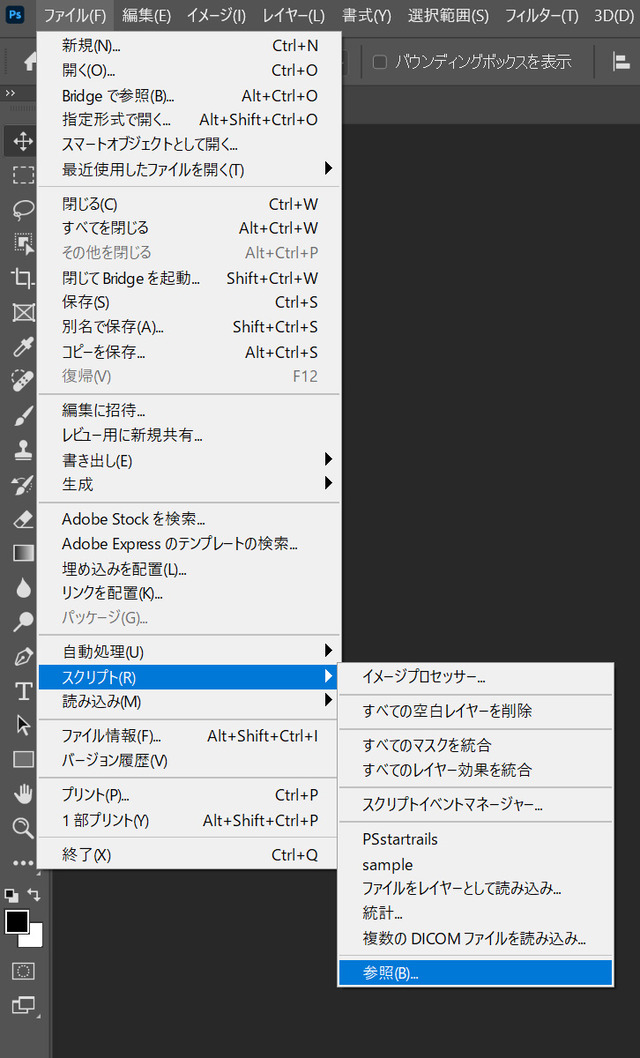
Task: Select the History Brush tool
Action: [x=23, y=484]
